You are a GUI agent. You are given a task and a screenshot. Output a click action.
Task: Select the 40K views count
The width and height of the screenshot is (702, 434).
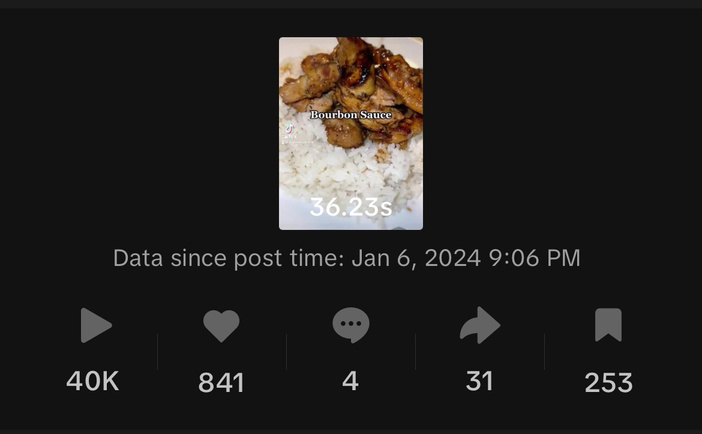[x=93, y=381]
